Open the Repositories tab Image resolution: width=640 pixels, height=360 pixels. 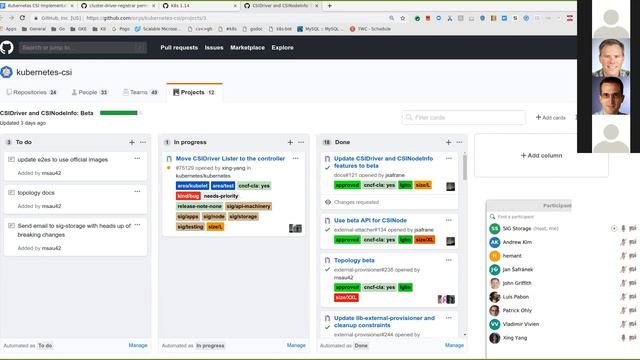32,92
